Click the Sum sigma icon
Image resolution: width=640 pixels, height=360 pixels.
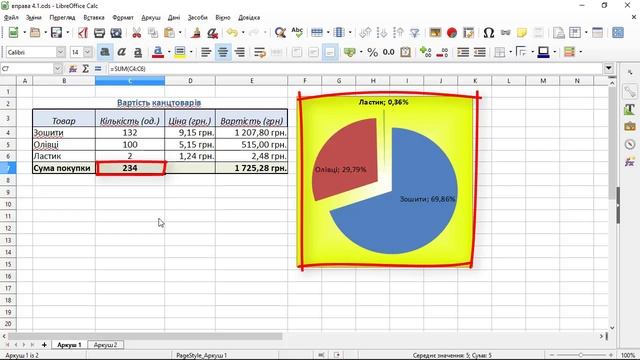[85, 69]
